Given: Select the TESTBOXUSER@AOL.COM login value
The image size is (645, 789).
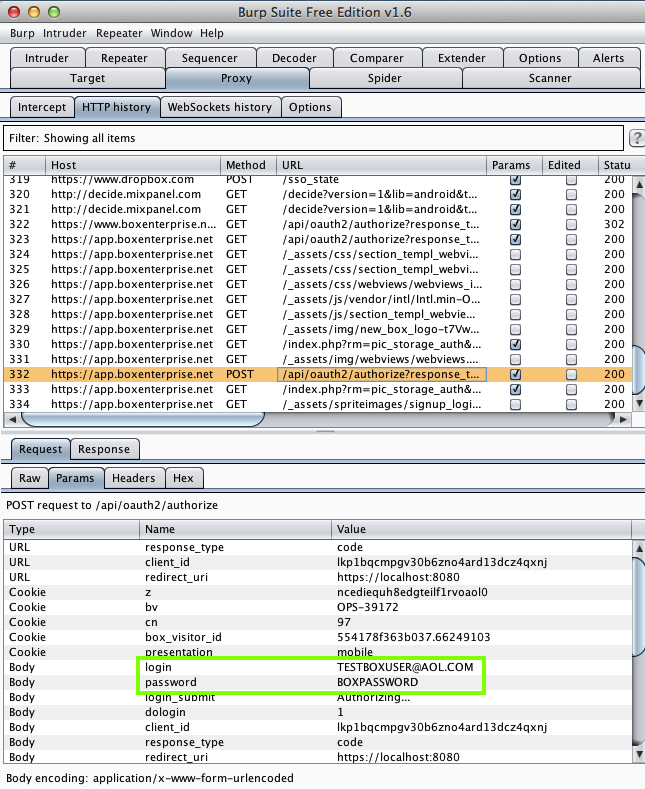Looking at the screenshot, I should 405,667.
